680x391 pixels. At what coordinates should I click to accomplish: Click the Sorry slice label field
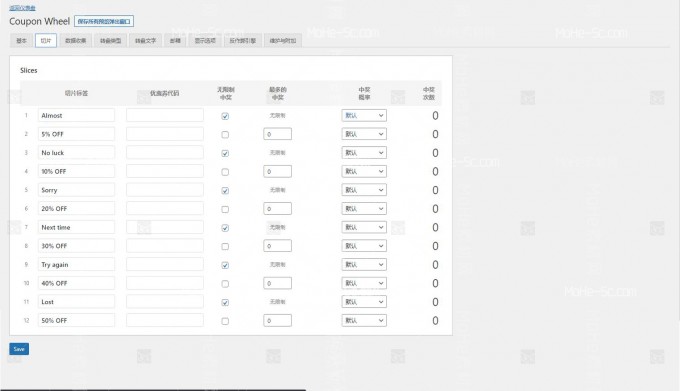point(76,190)
